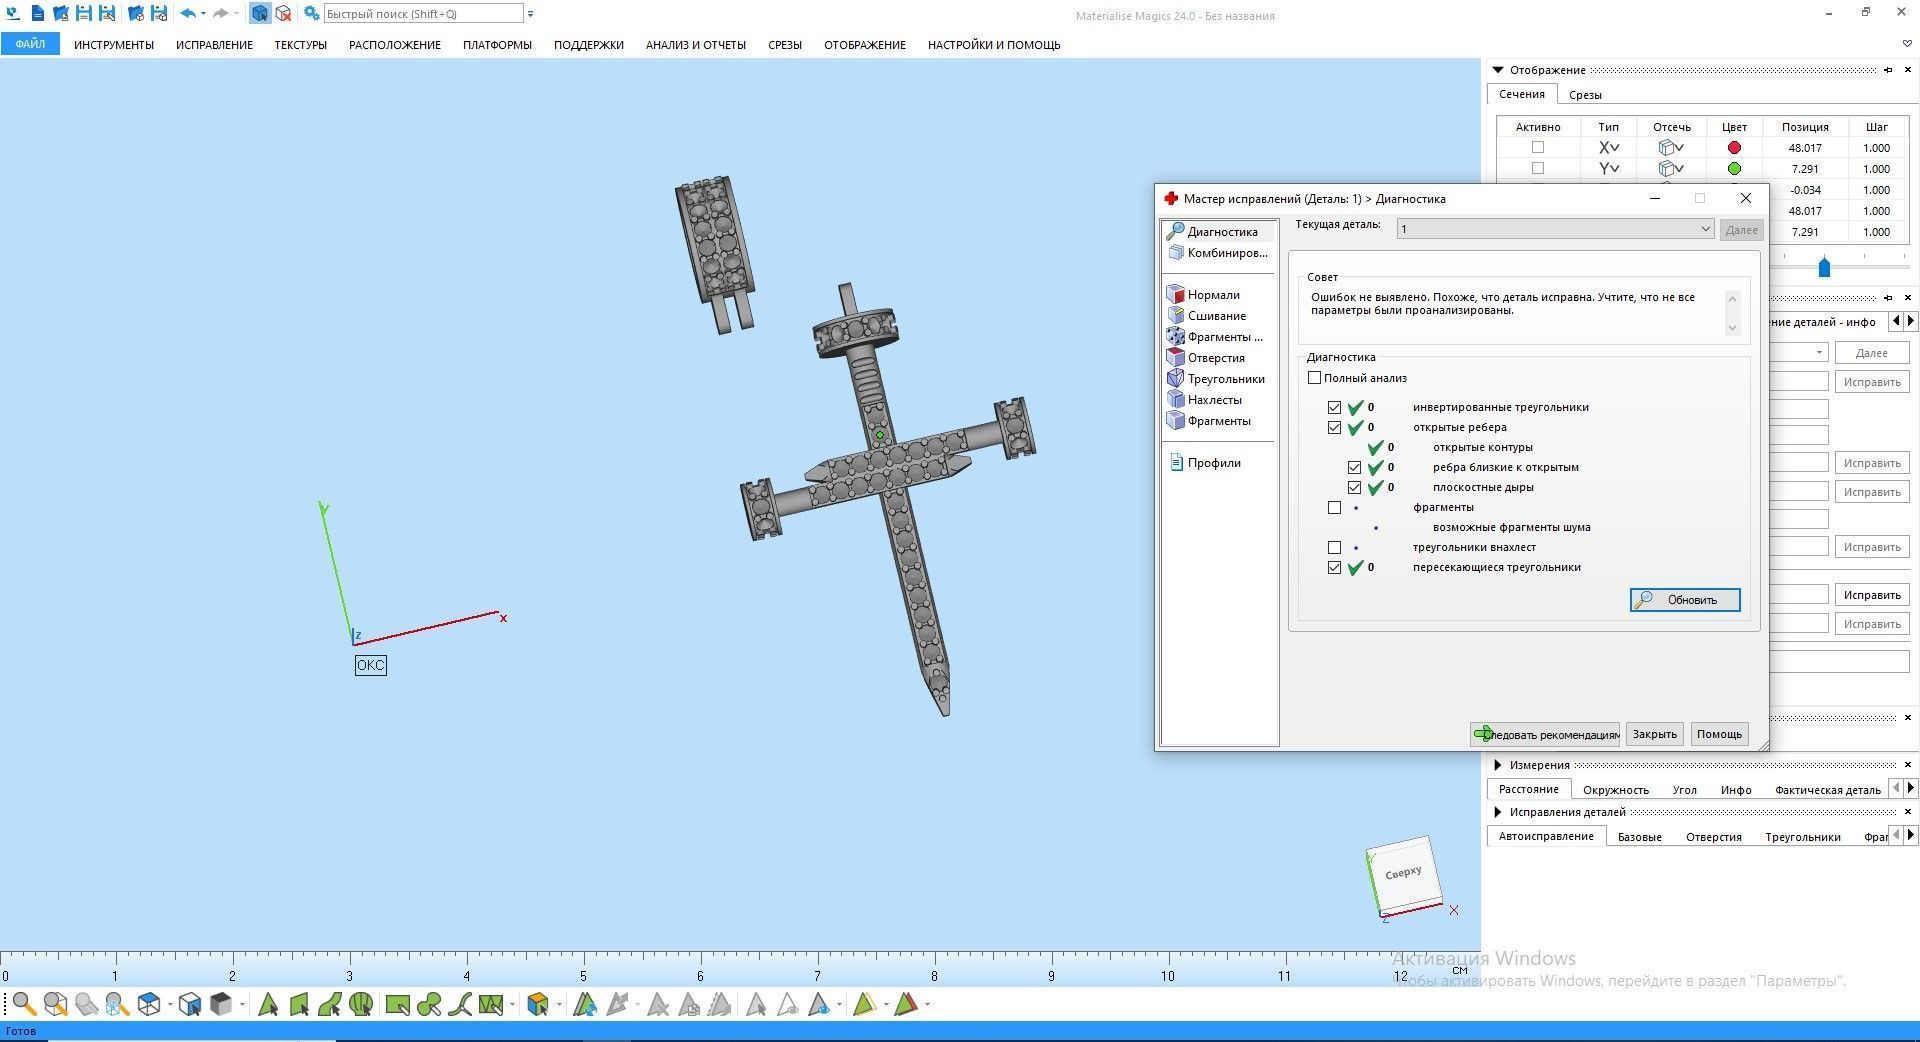Viewport: 1920px width, 1042px height.
Task: Activate the X section checkbox
Action: click(x=1538, y=148)
